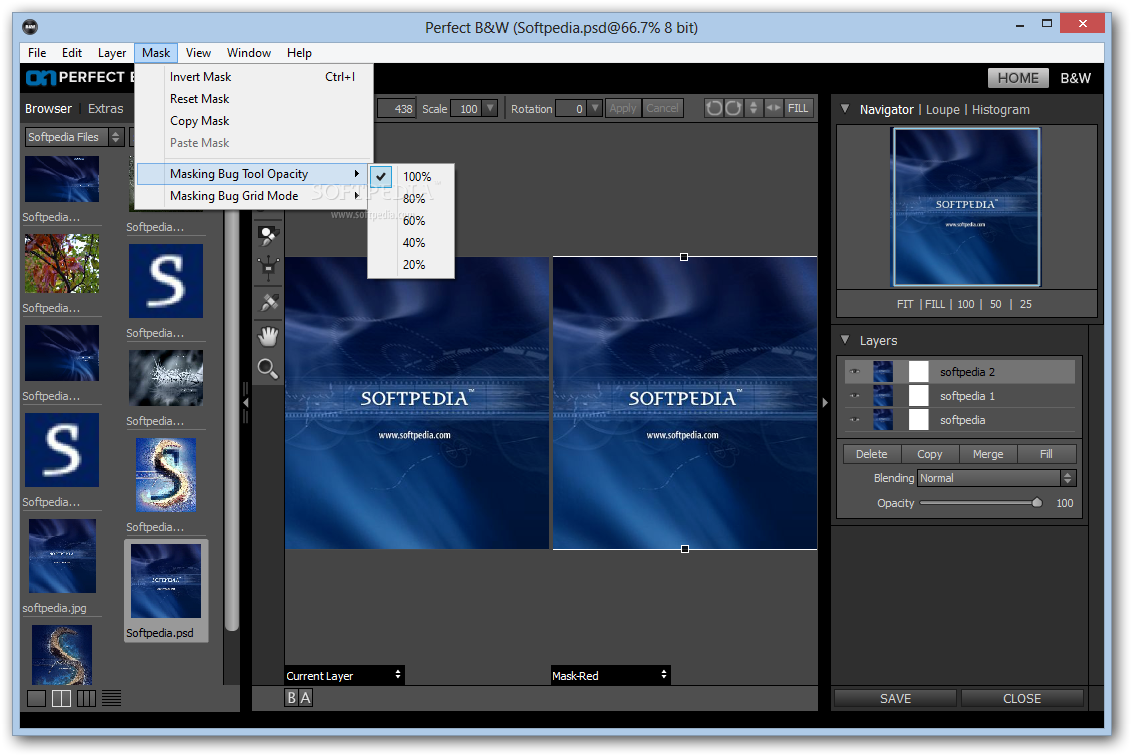Switch browser to list view
This screenshot has width=1132, height=756.
point(111,698)
